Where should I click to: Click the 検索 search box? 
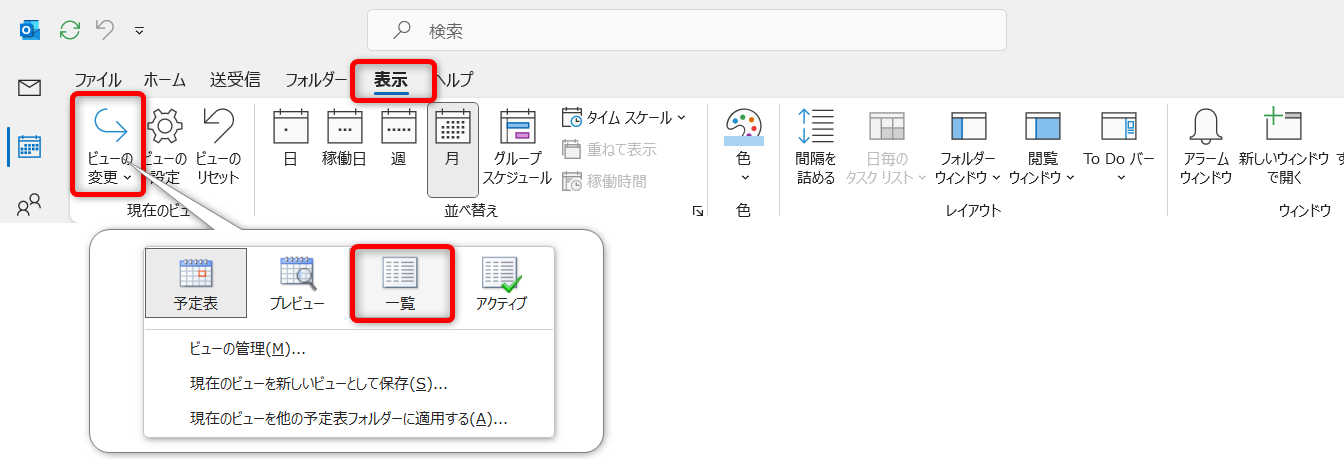[x=686, y=31]
